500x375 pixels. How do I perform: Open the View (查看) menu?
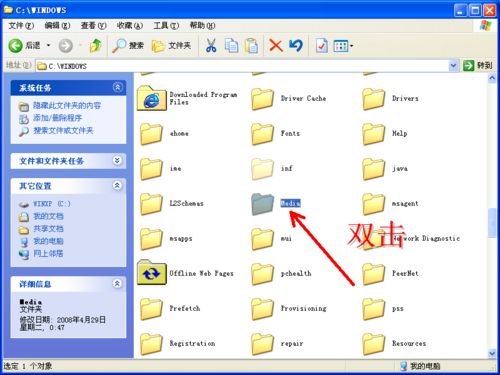pyautogui.click(x=93, y=25)
